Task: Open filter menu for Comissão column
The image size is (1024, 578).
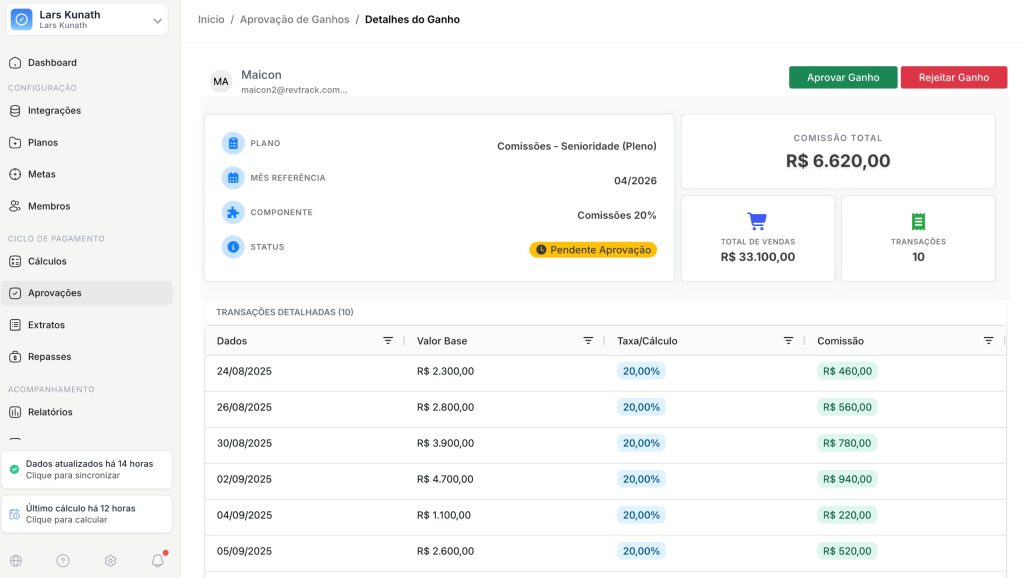Action: click(988, 341)
